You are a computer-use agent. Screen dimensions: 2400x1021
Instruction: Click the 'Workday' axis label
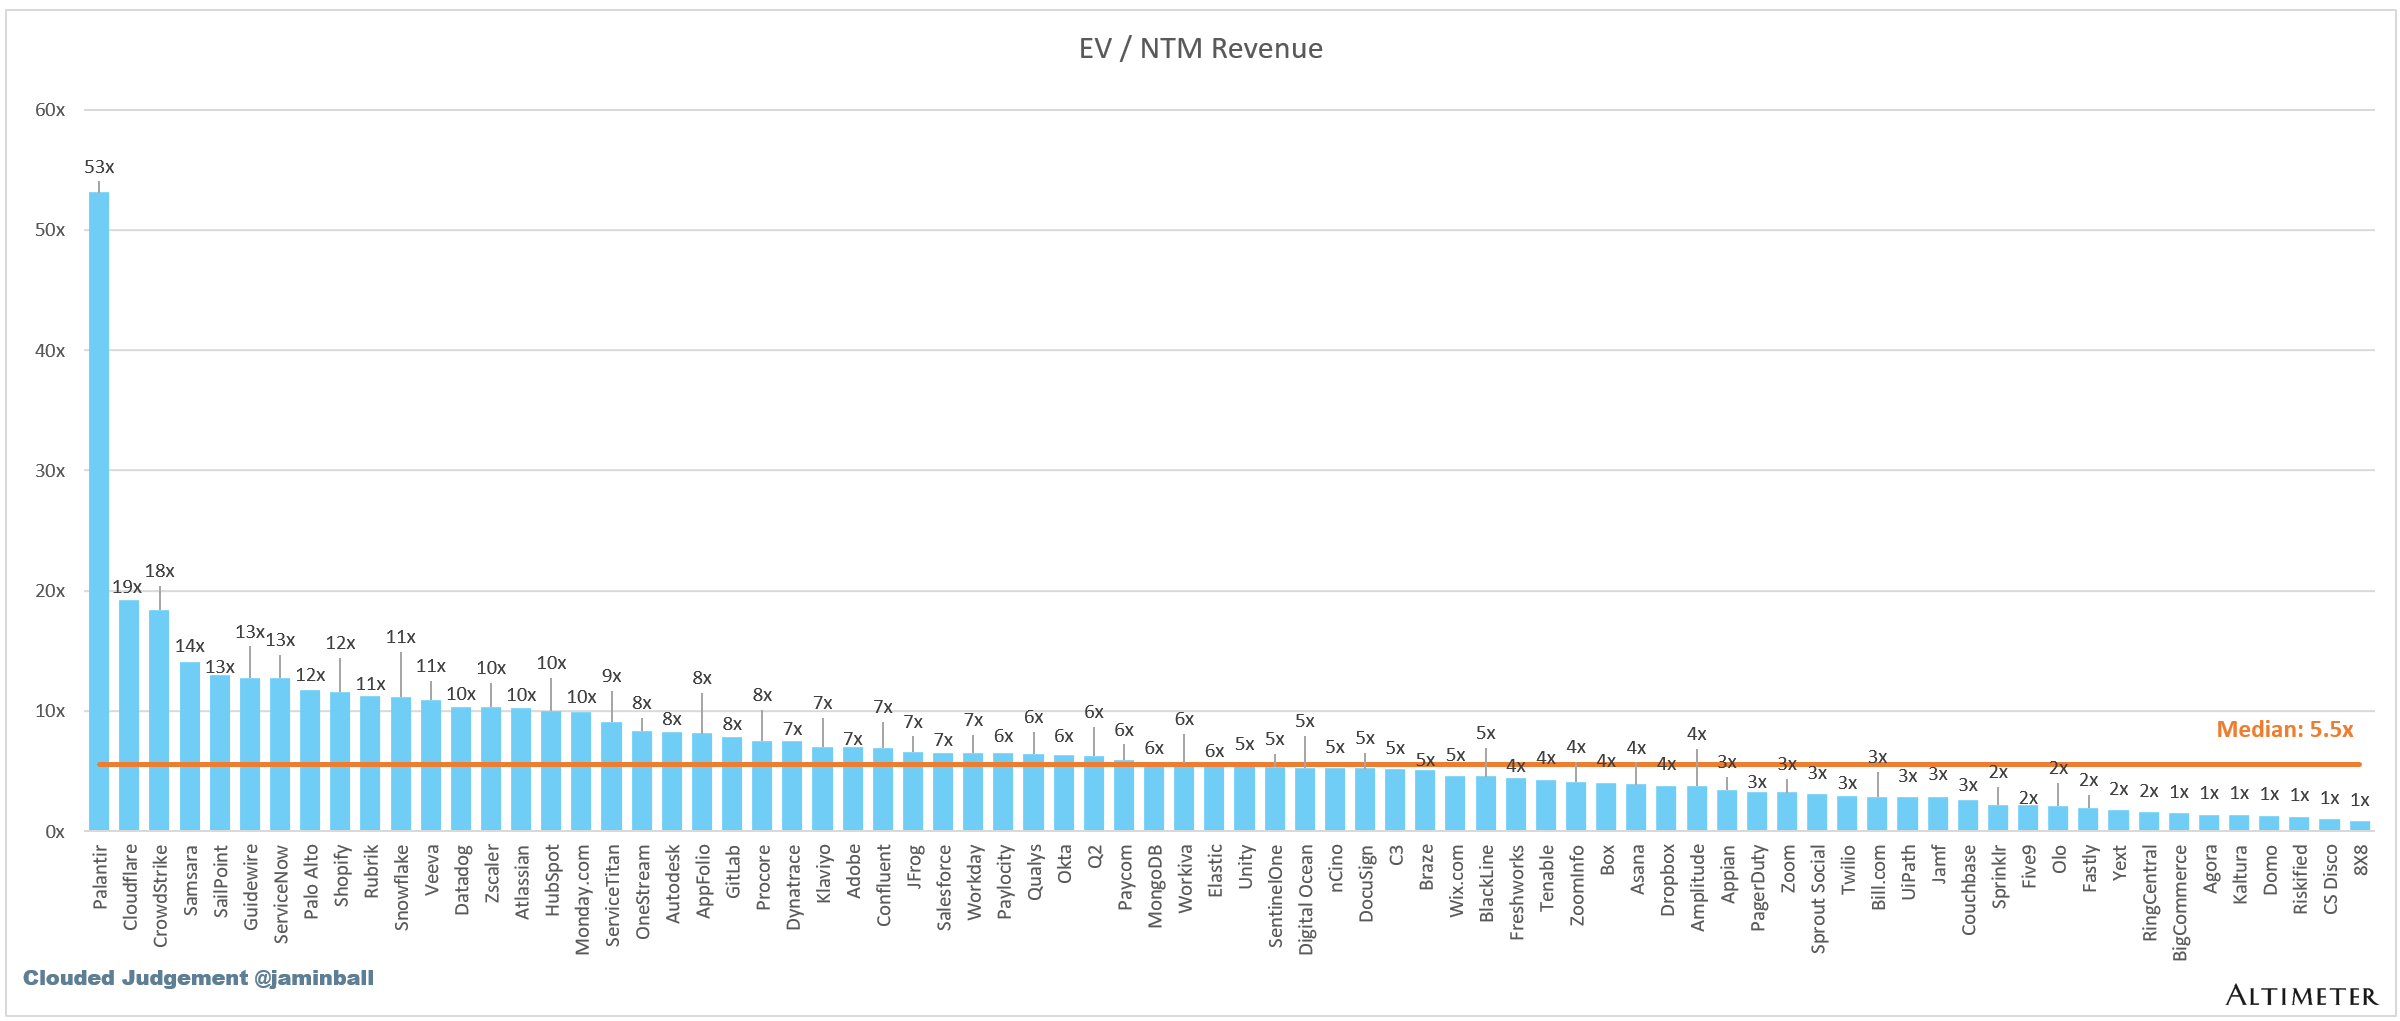click(973, 882)
